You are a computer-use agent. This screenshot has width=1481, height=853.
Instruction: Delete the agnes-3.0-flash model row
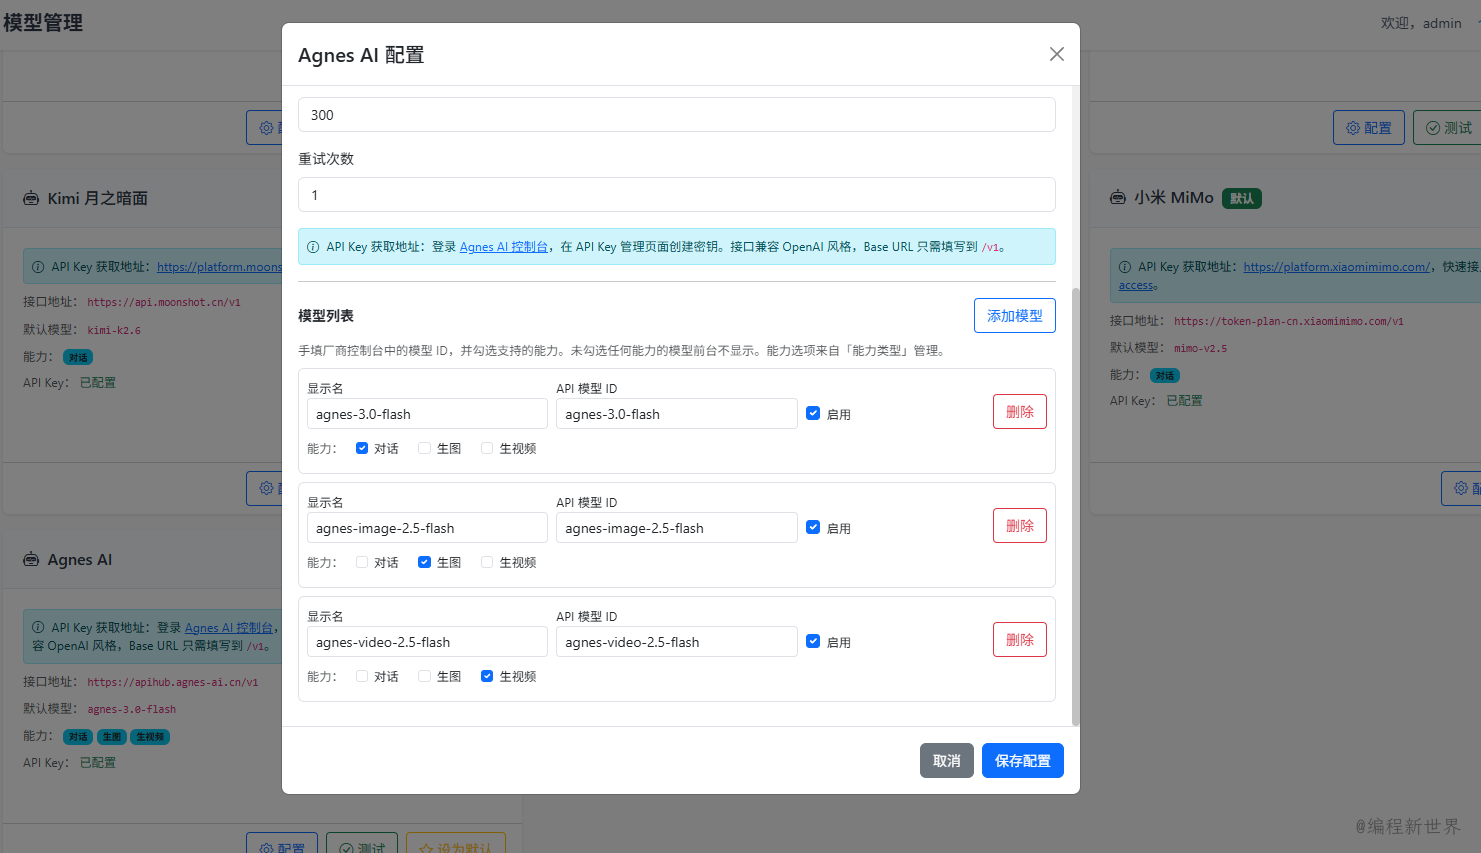tap(1020, 412)
